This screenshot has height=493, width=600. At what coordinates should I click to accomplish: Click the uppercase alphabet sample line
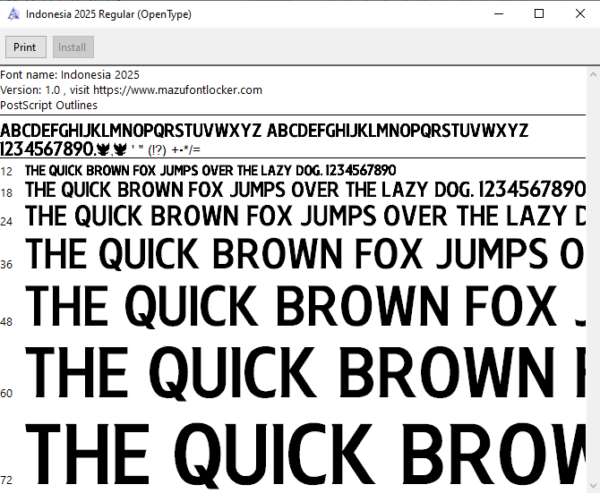[264, 131]
